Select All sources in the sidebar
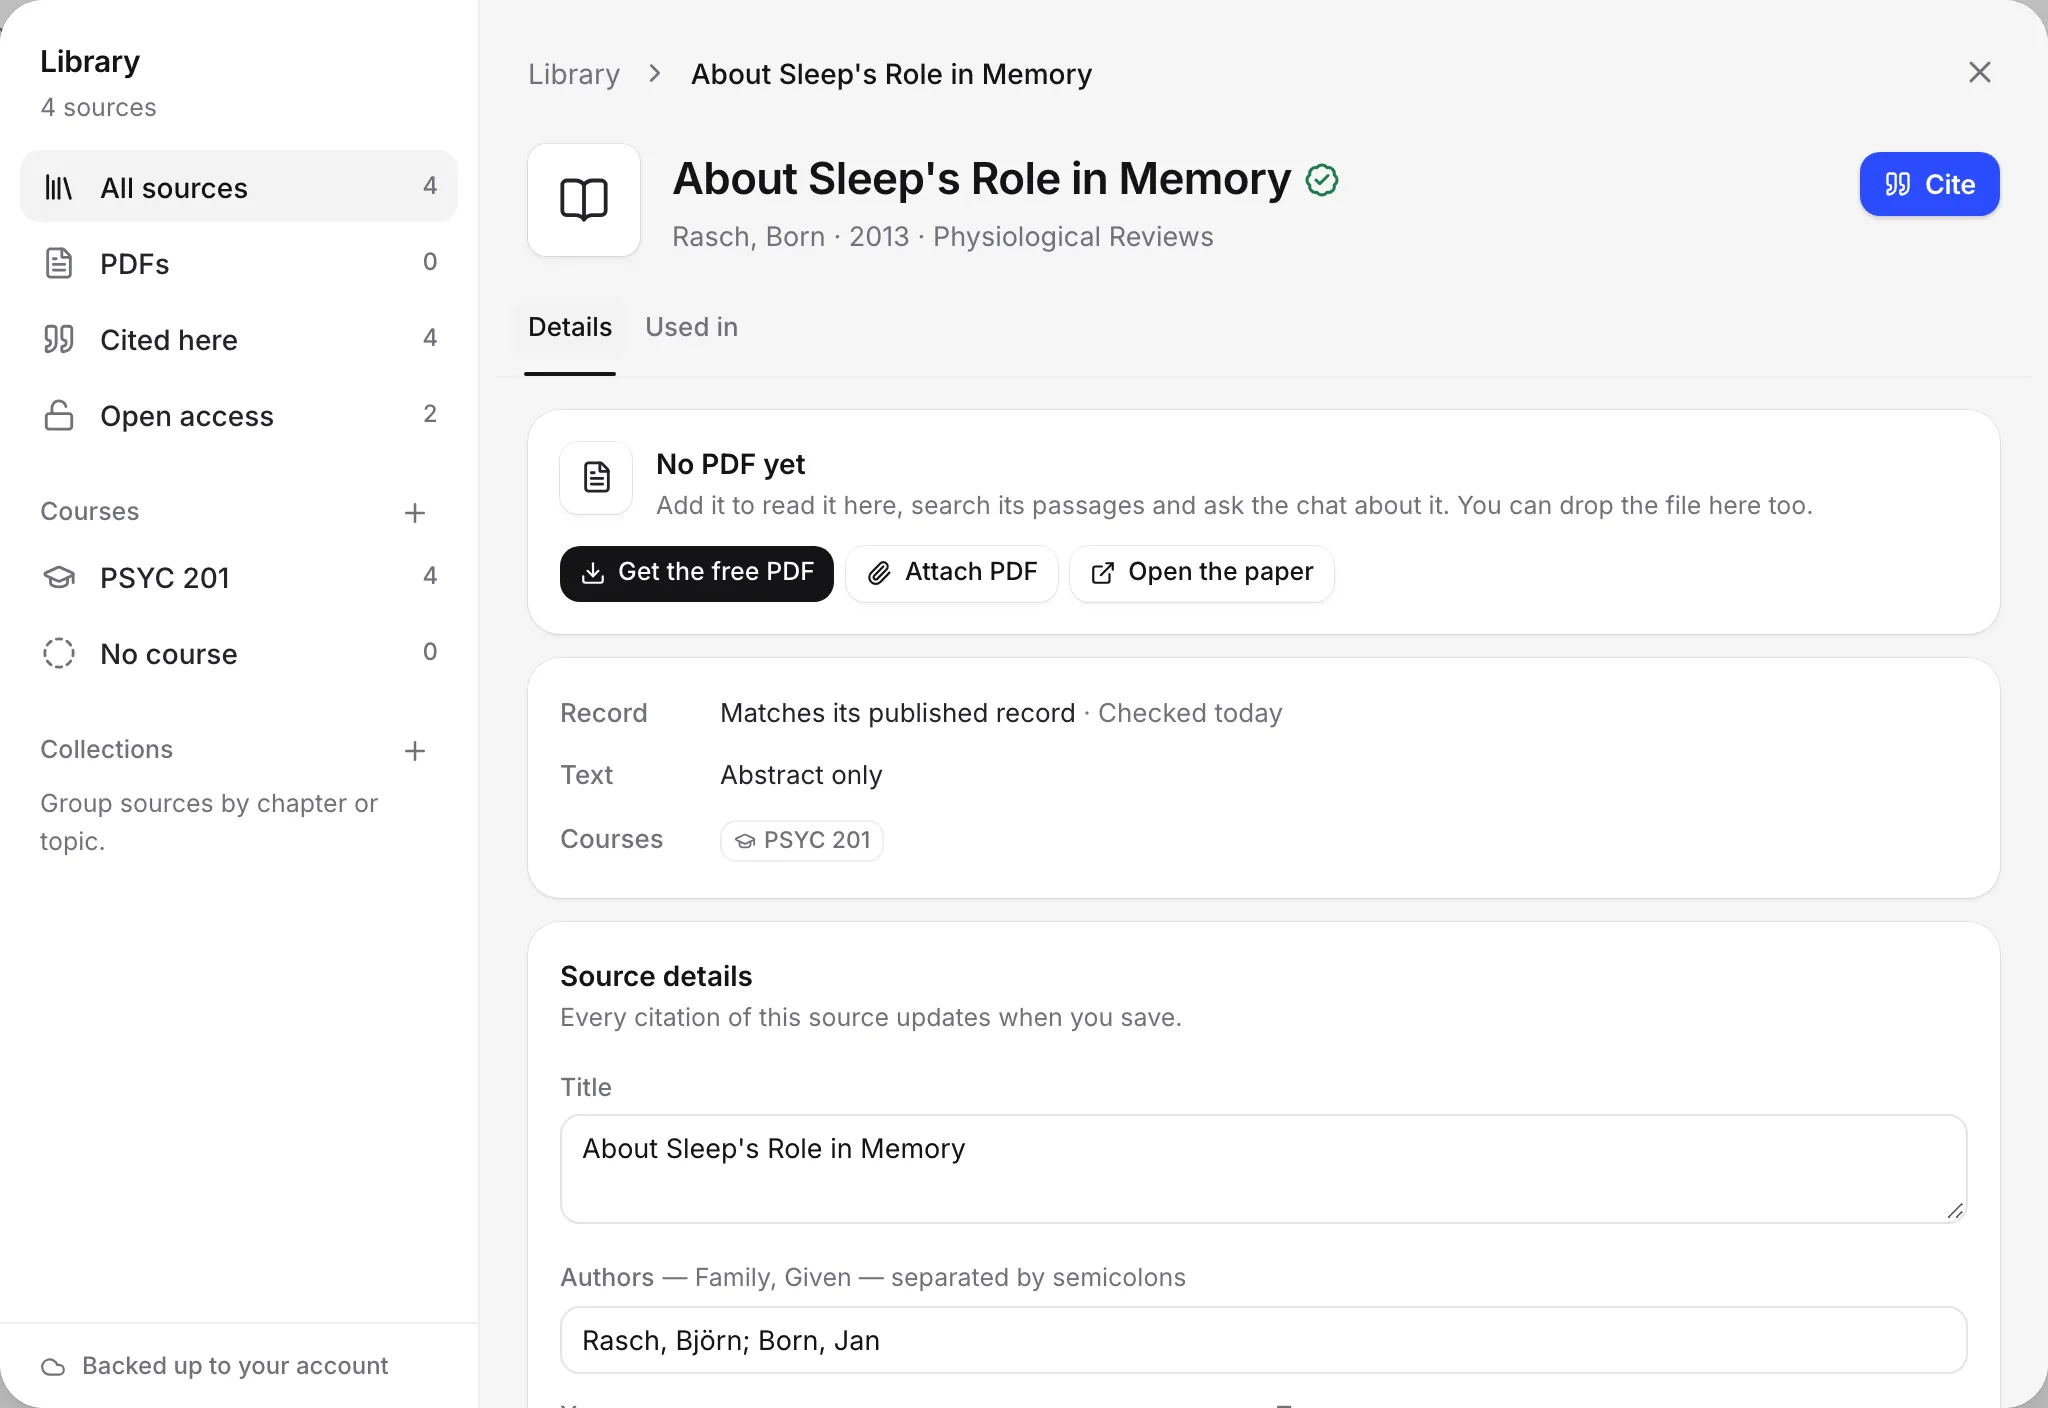 tap(239, 187)
